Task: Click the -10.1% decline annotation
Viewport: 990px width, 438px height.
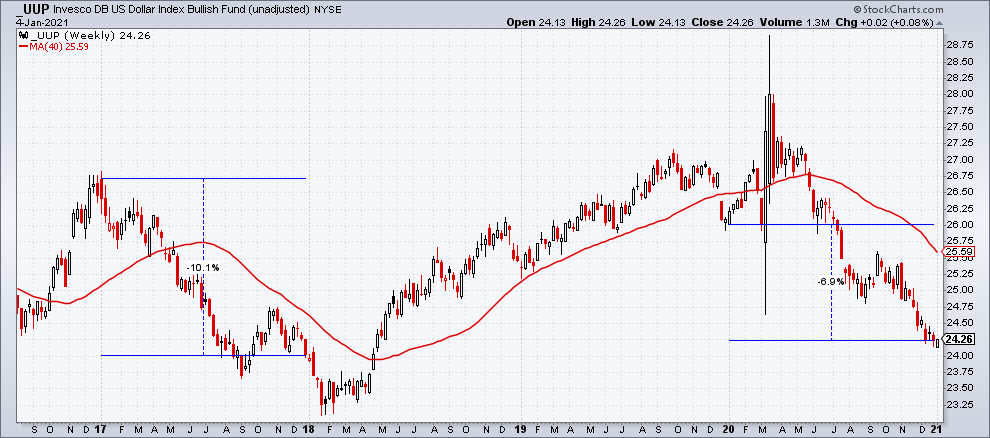Action: tap(202, 268)
